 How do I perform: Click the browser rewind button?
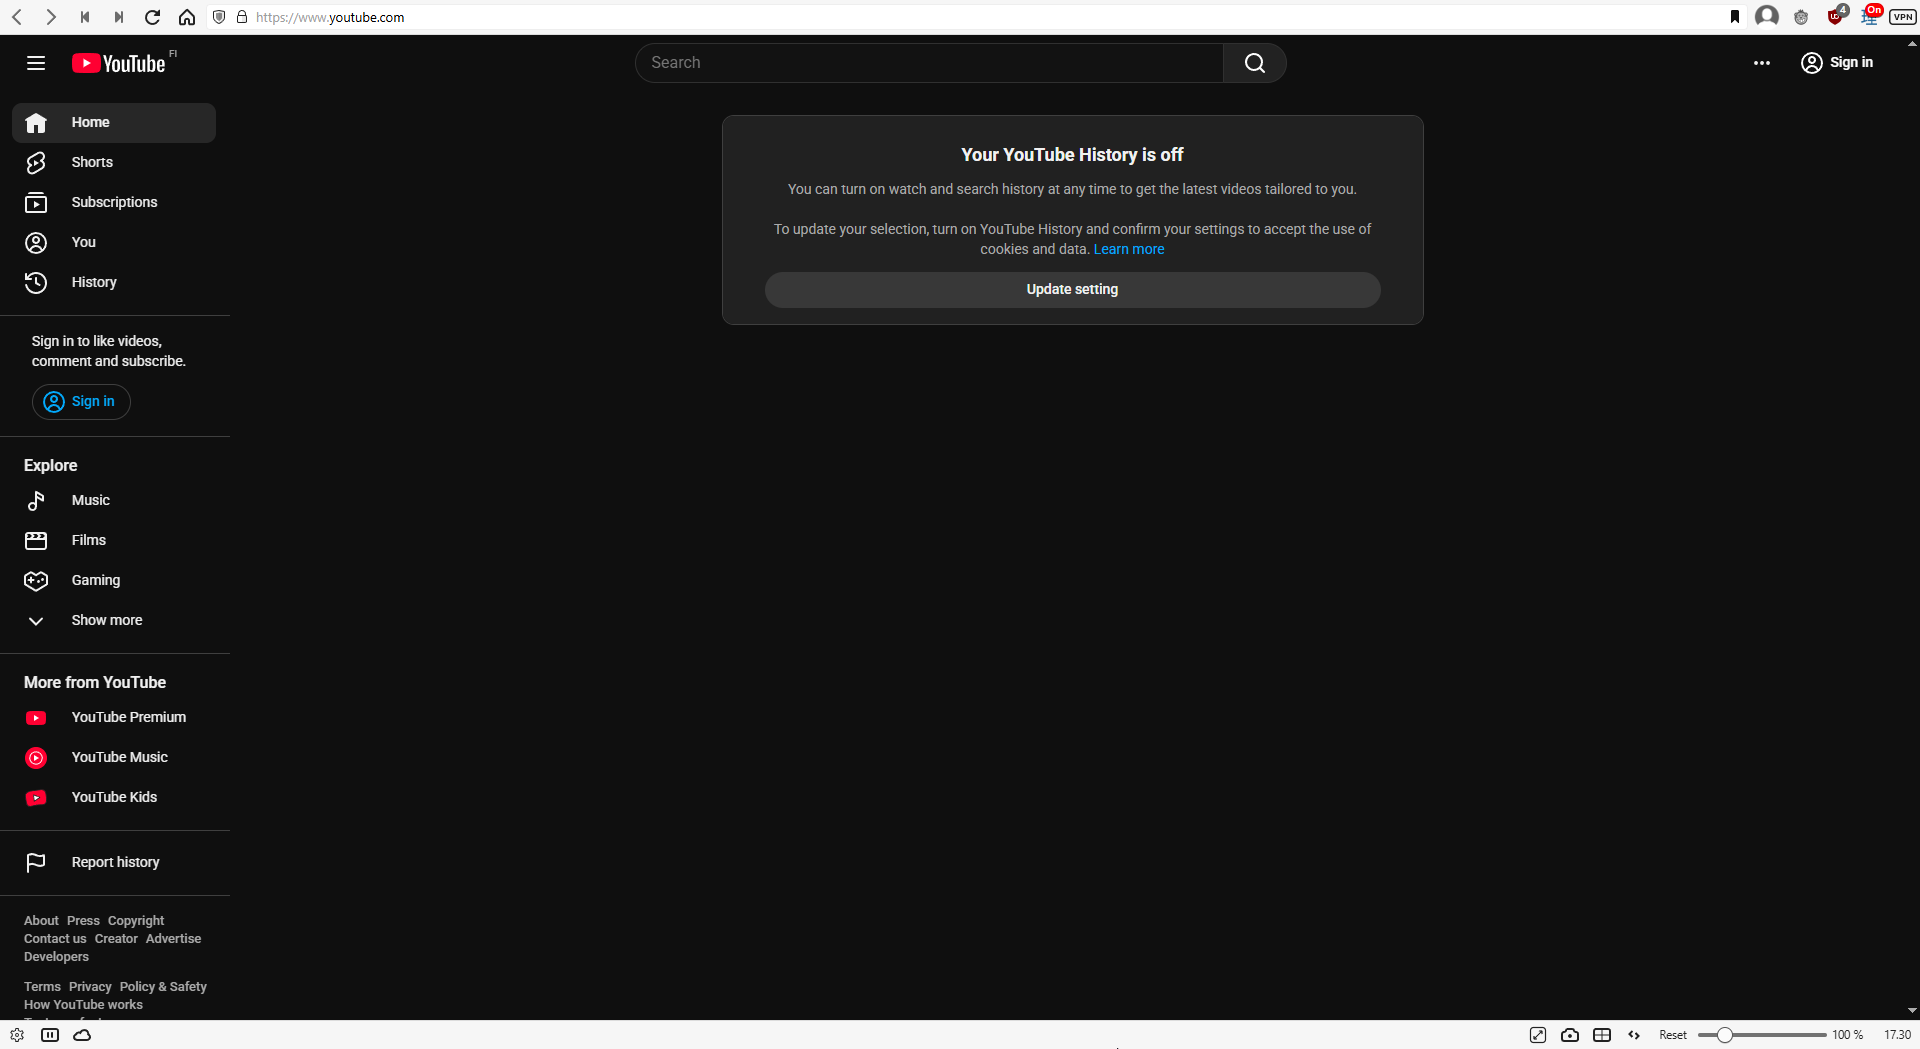click(85, 17)
